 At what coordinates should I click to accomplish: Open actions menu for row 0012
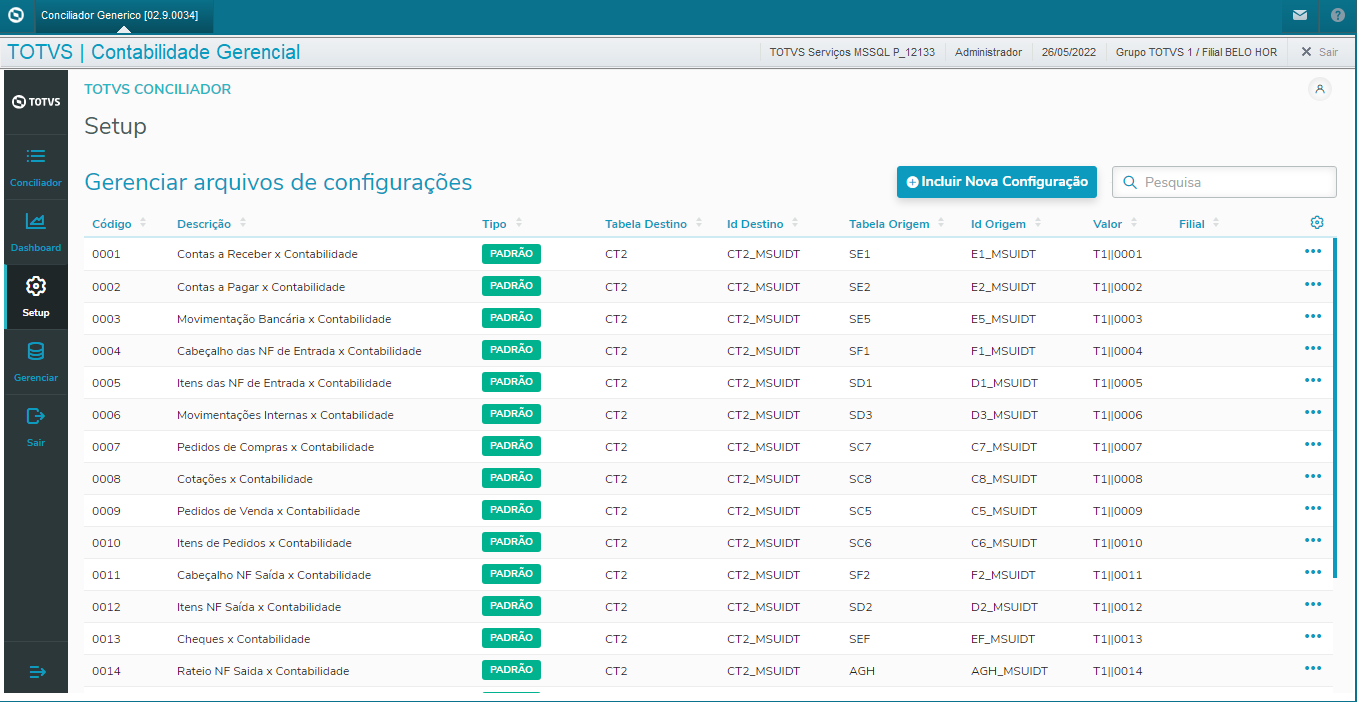tap(1313, 604)
